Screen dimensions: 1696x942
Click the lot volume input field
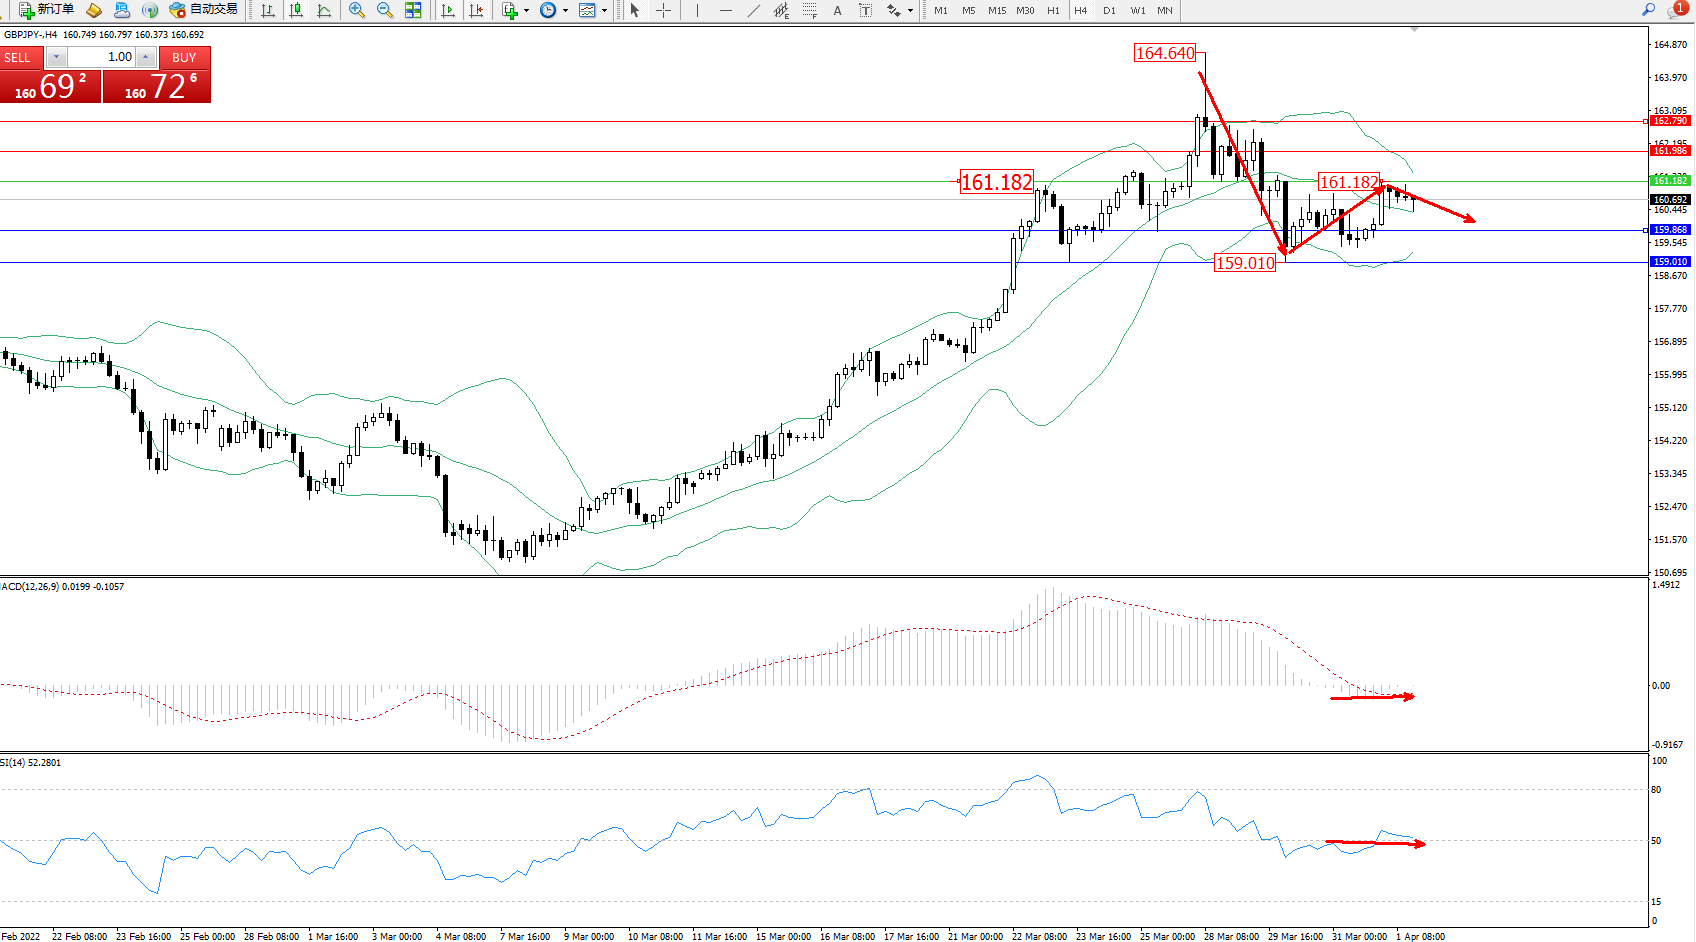click(x=101, y=57)
